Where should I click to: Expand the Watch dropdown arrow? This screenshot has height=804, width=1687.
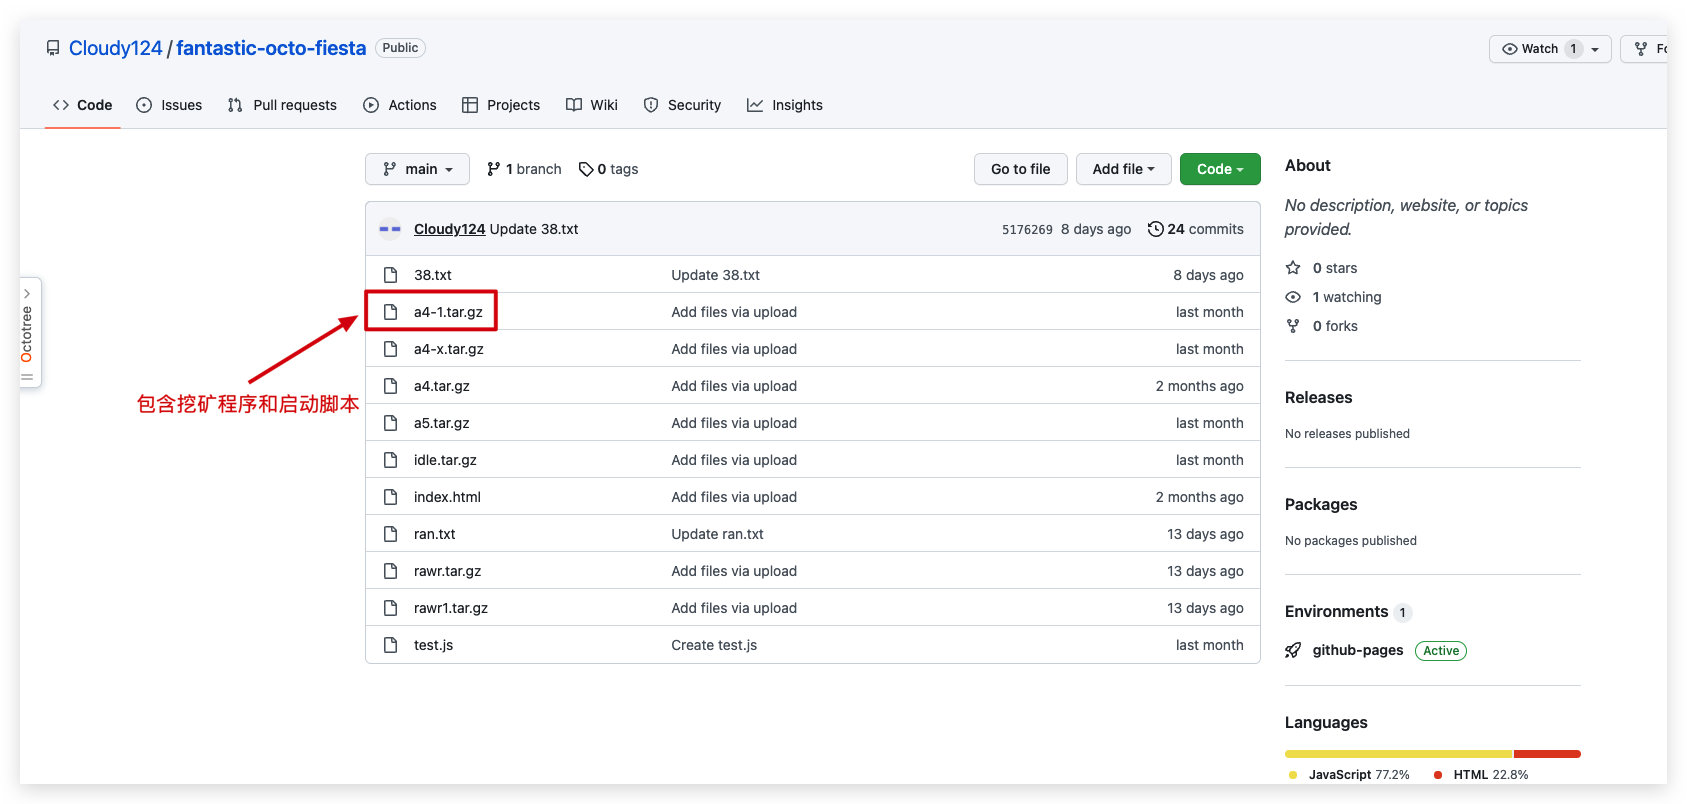tap(1596, 49)
